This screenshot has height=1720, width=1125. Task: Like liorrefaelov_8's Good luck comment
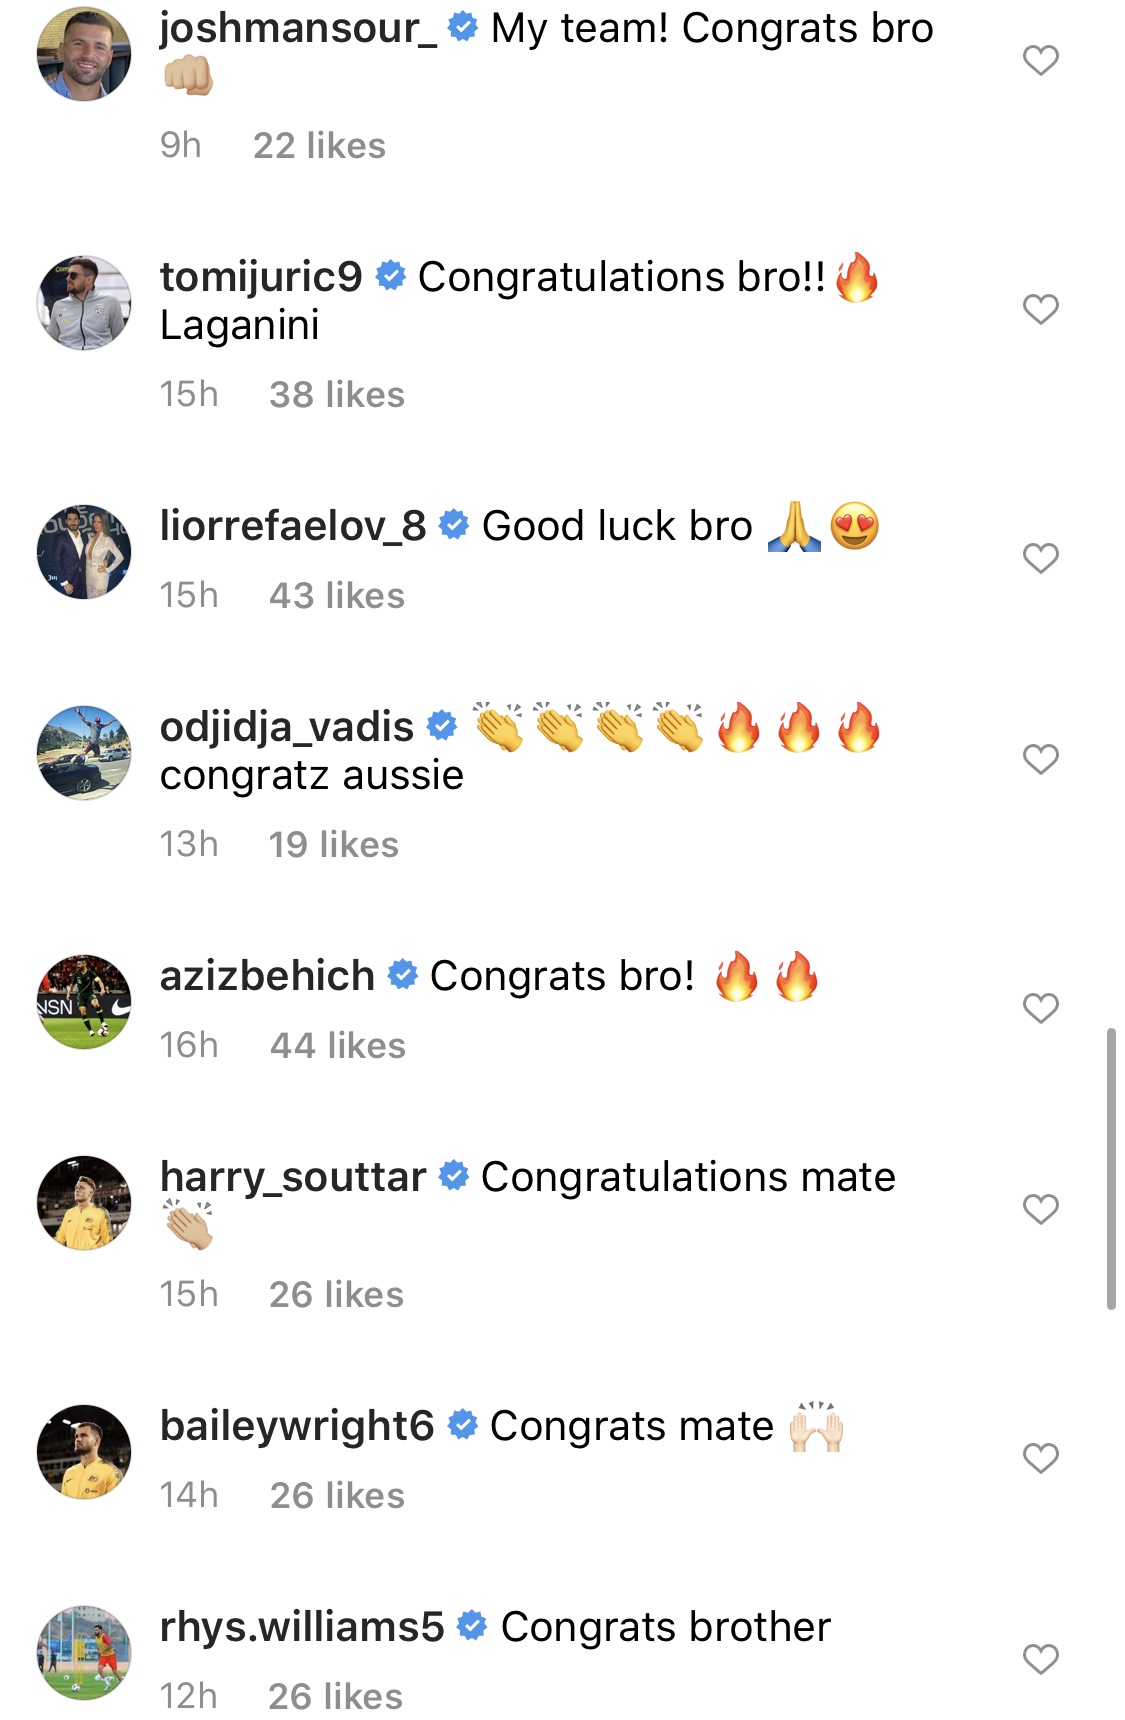tap(1040, 558)
